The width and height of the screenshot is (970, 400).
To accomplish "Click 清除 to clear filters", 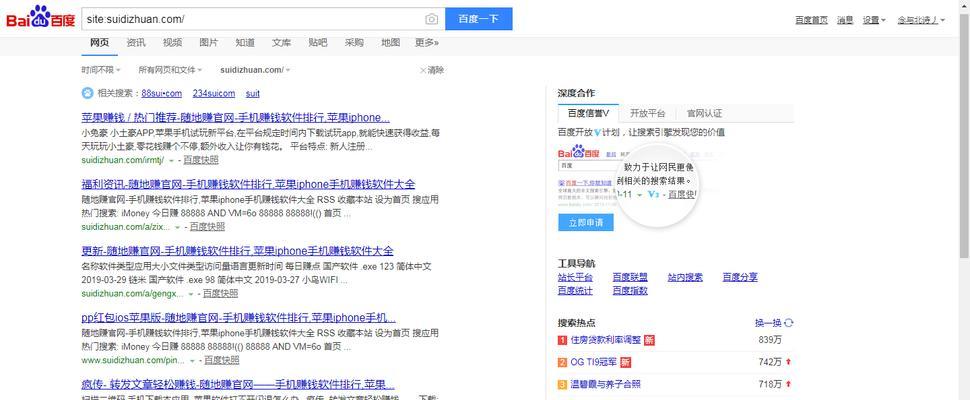I will [432, 70].
